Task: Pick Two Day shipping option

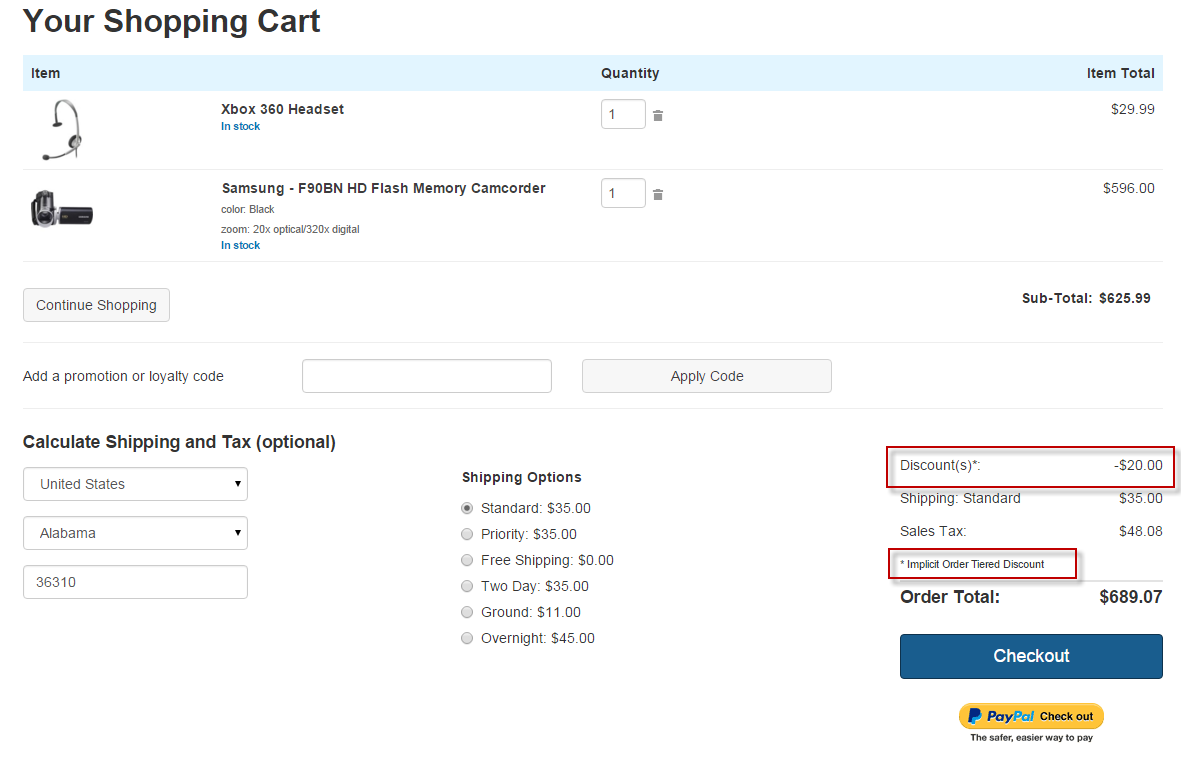Action: (x=467, y=586)
